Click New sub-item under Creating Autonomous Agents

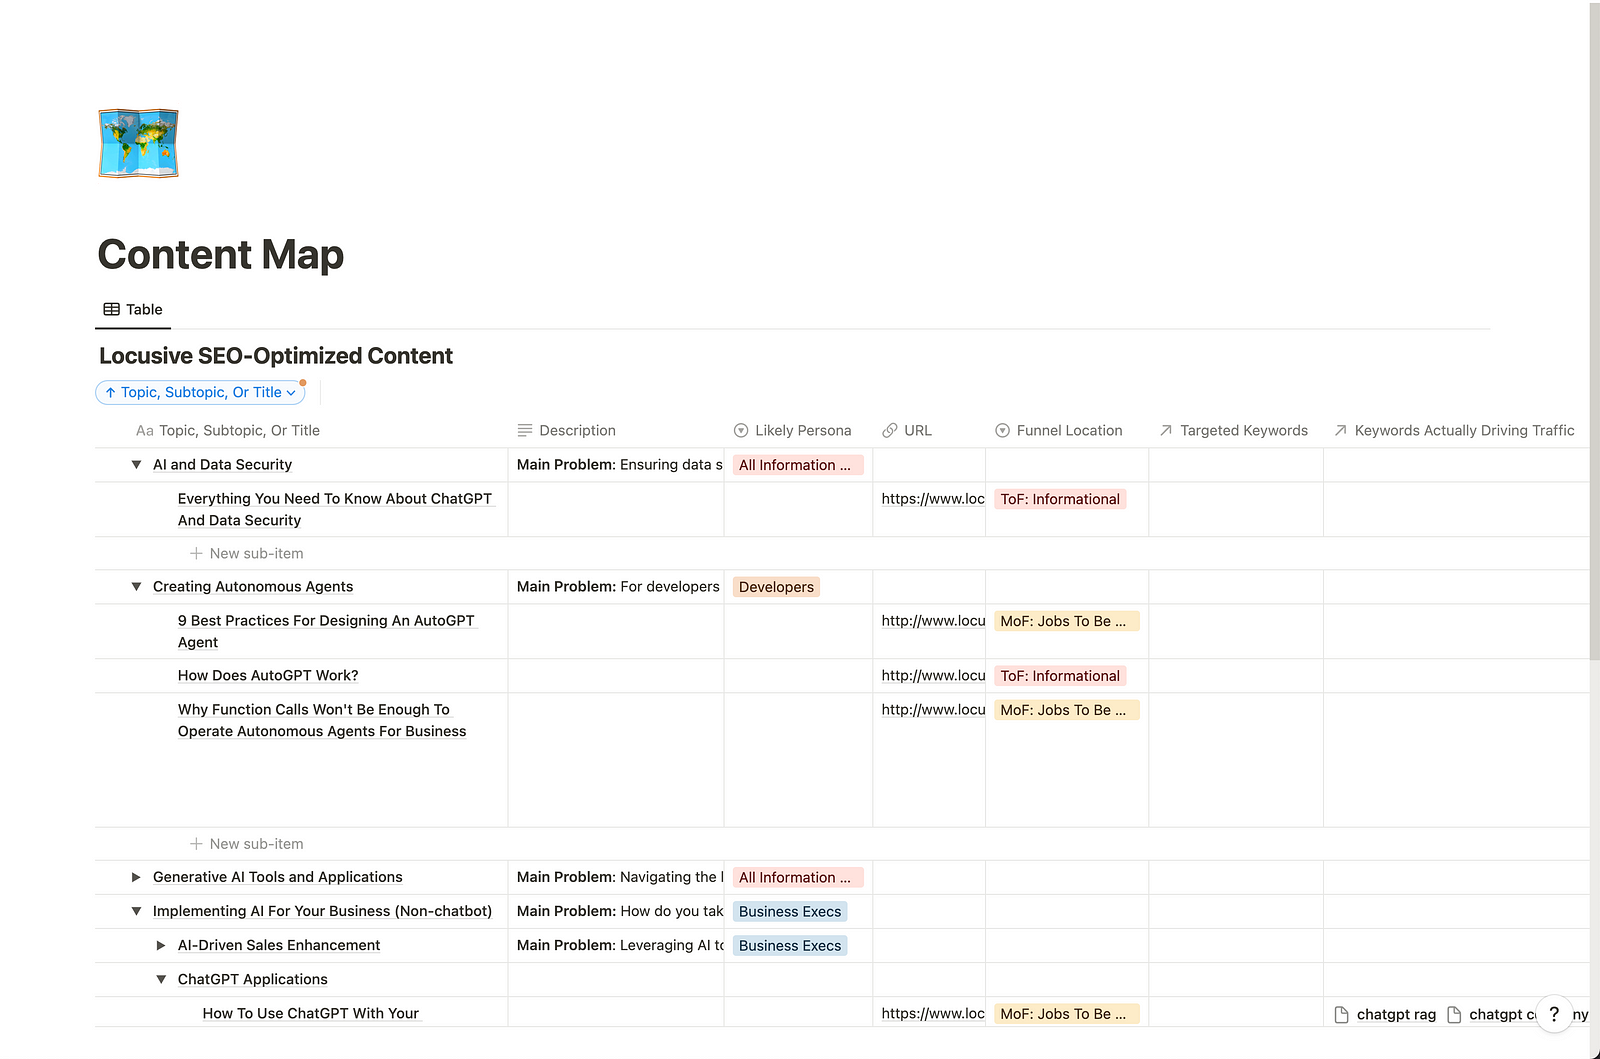[x=246, y=843]
